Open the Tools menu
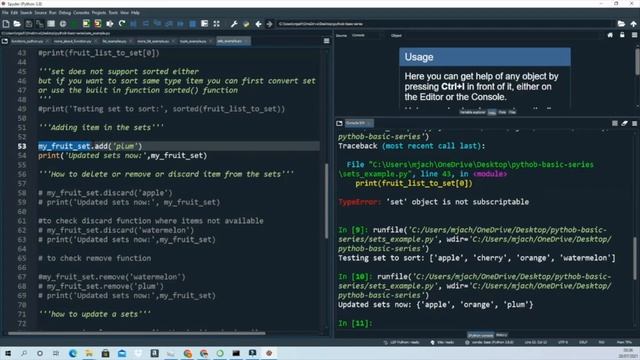This screenshot has width=640, height=360. [x=113, y=13]
